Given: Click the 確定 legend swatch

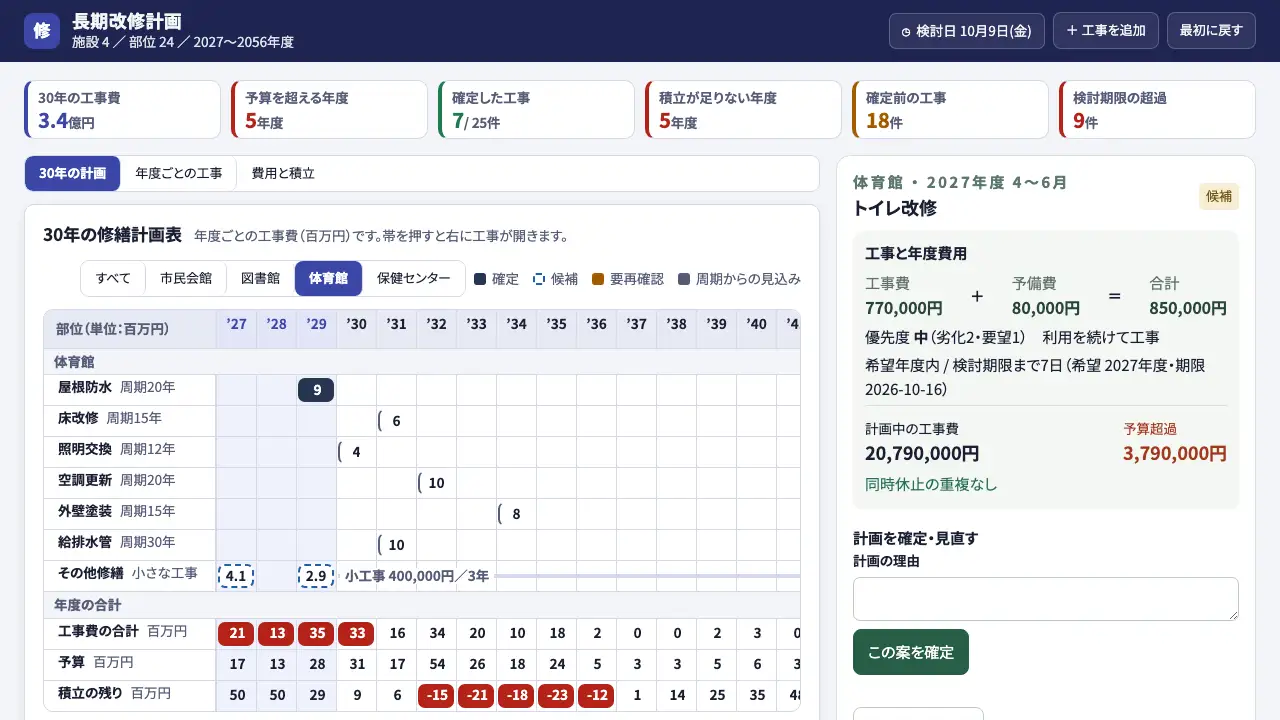Looking at the screenshot, I should point(480,279).
